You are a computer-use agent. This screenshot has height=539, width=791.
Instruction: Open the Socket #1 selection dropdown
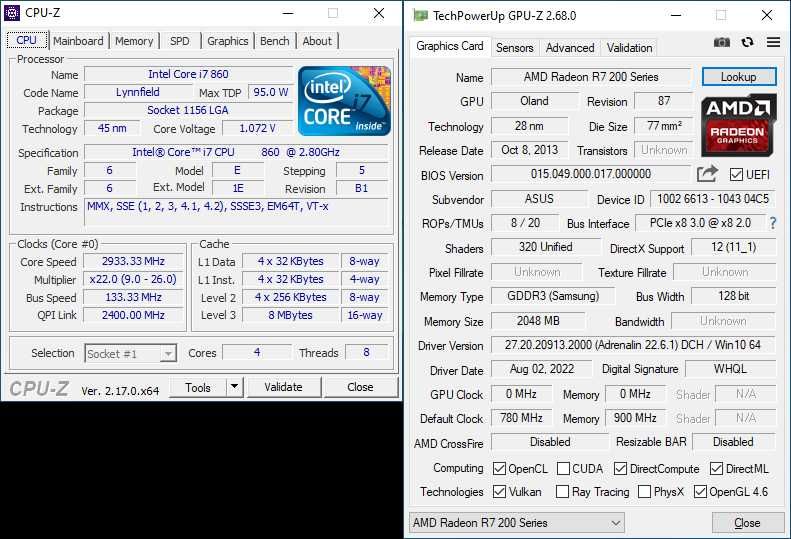(x=130, y=353)
